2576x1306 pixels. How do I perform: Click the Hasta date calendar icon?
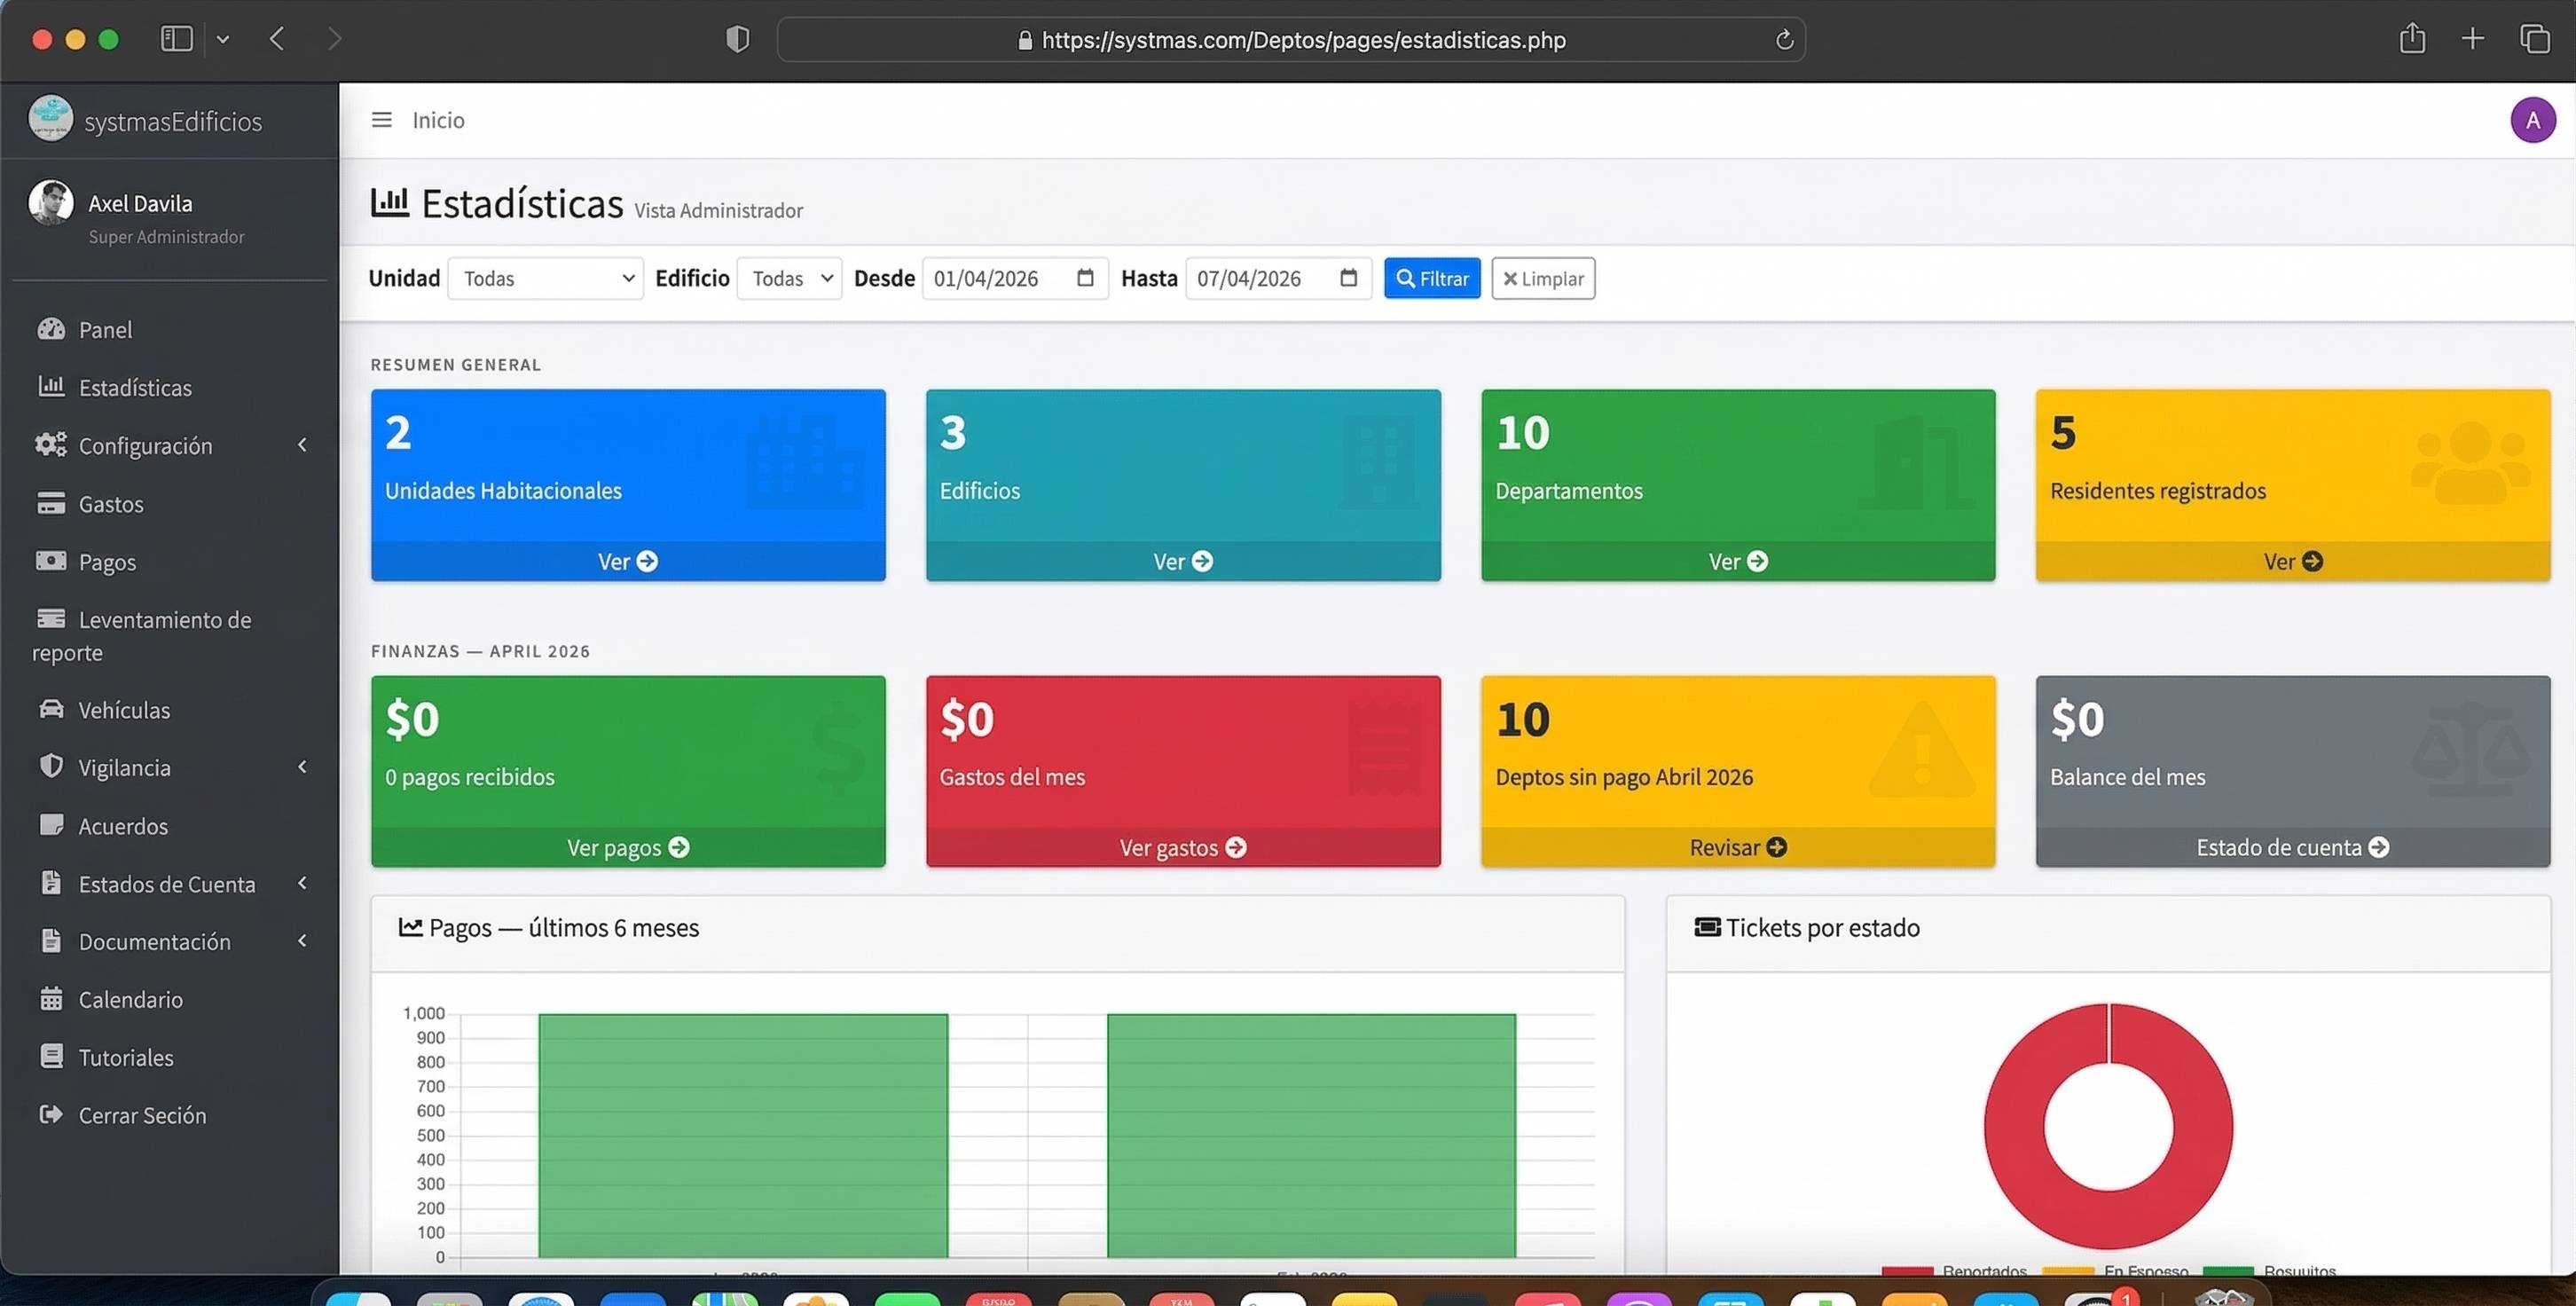click(x=1348, y=278)
